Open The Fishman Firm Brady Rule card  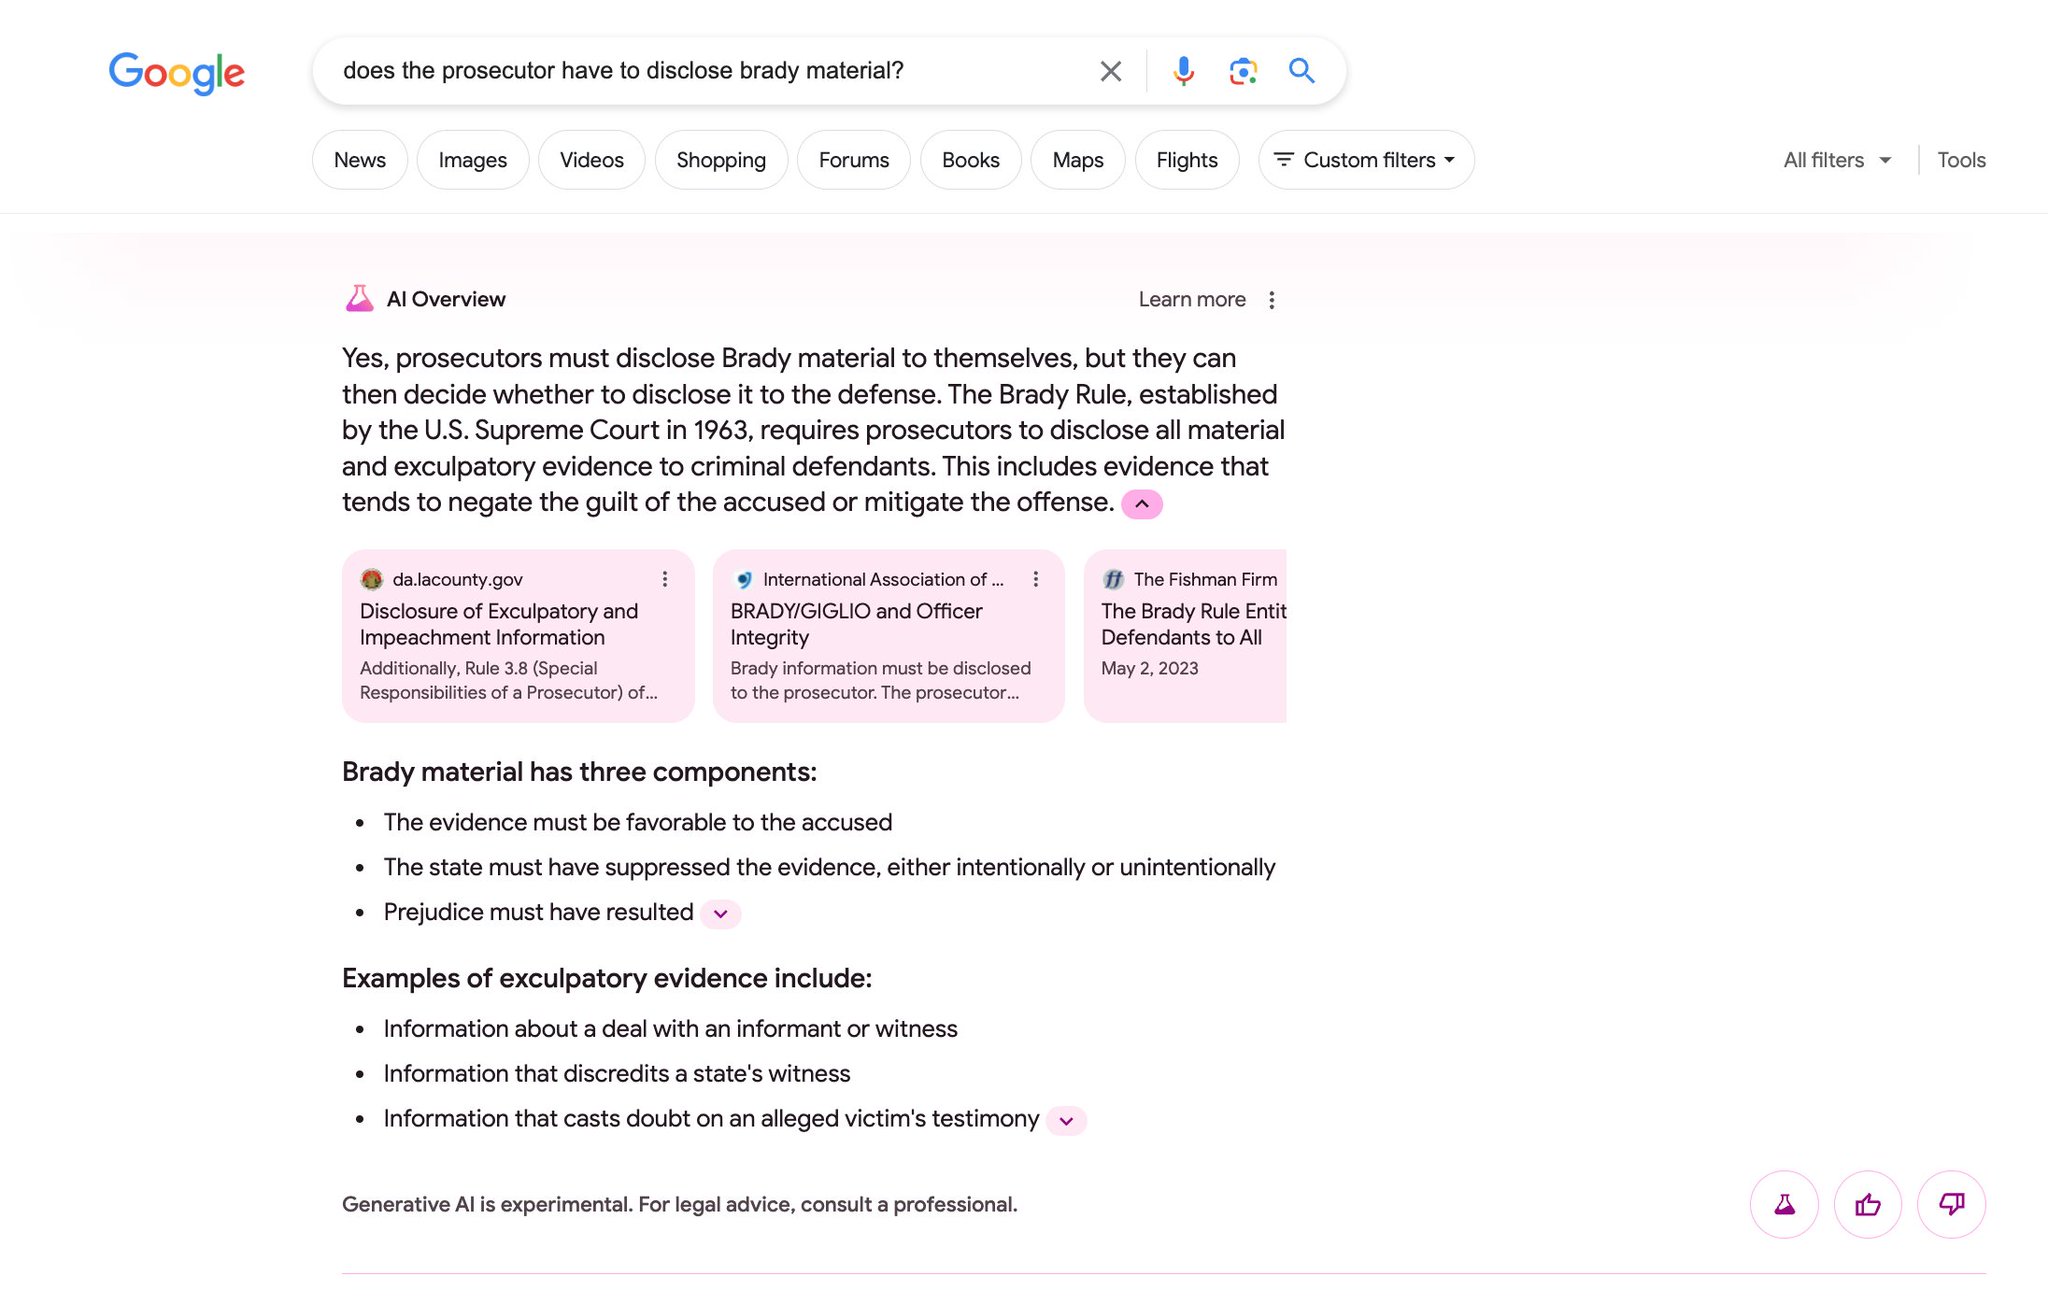point(1185,636)
